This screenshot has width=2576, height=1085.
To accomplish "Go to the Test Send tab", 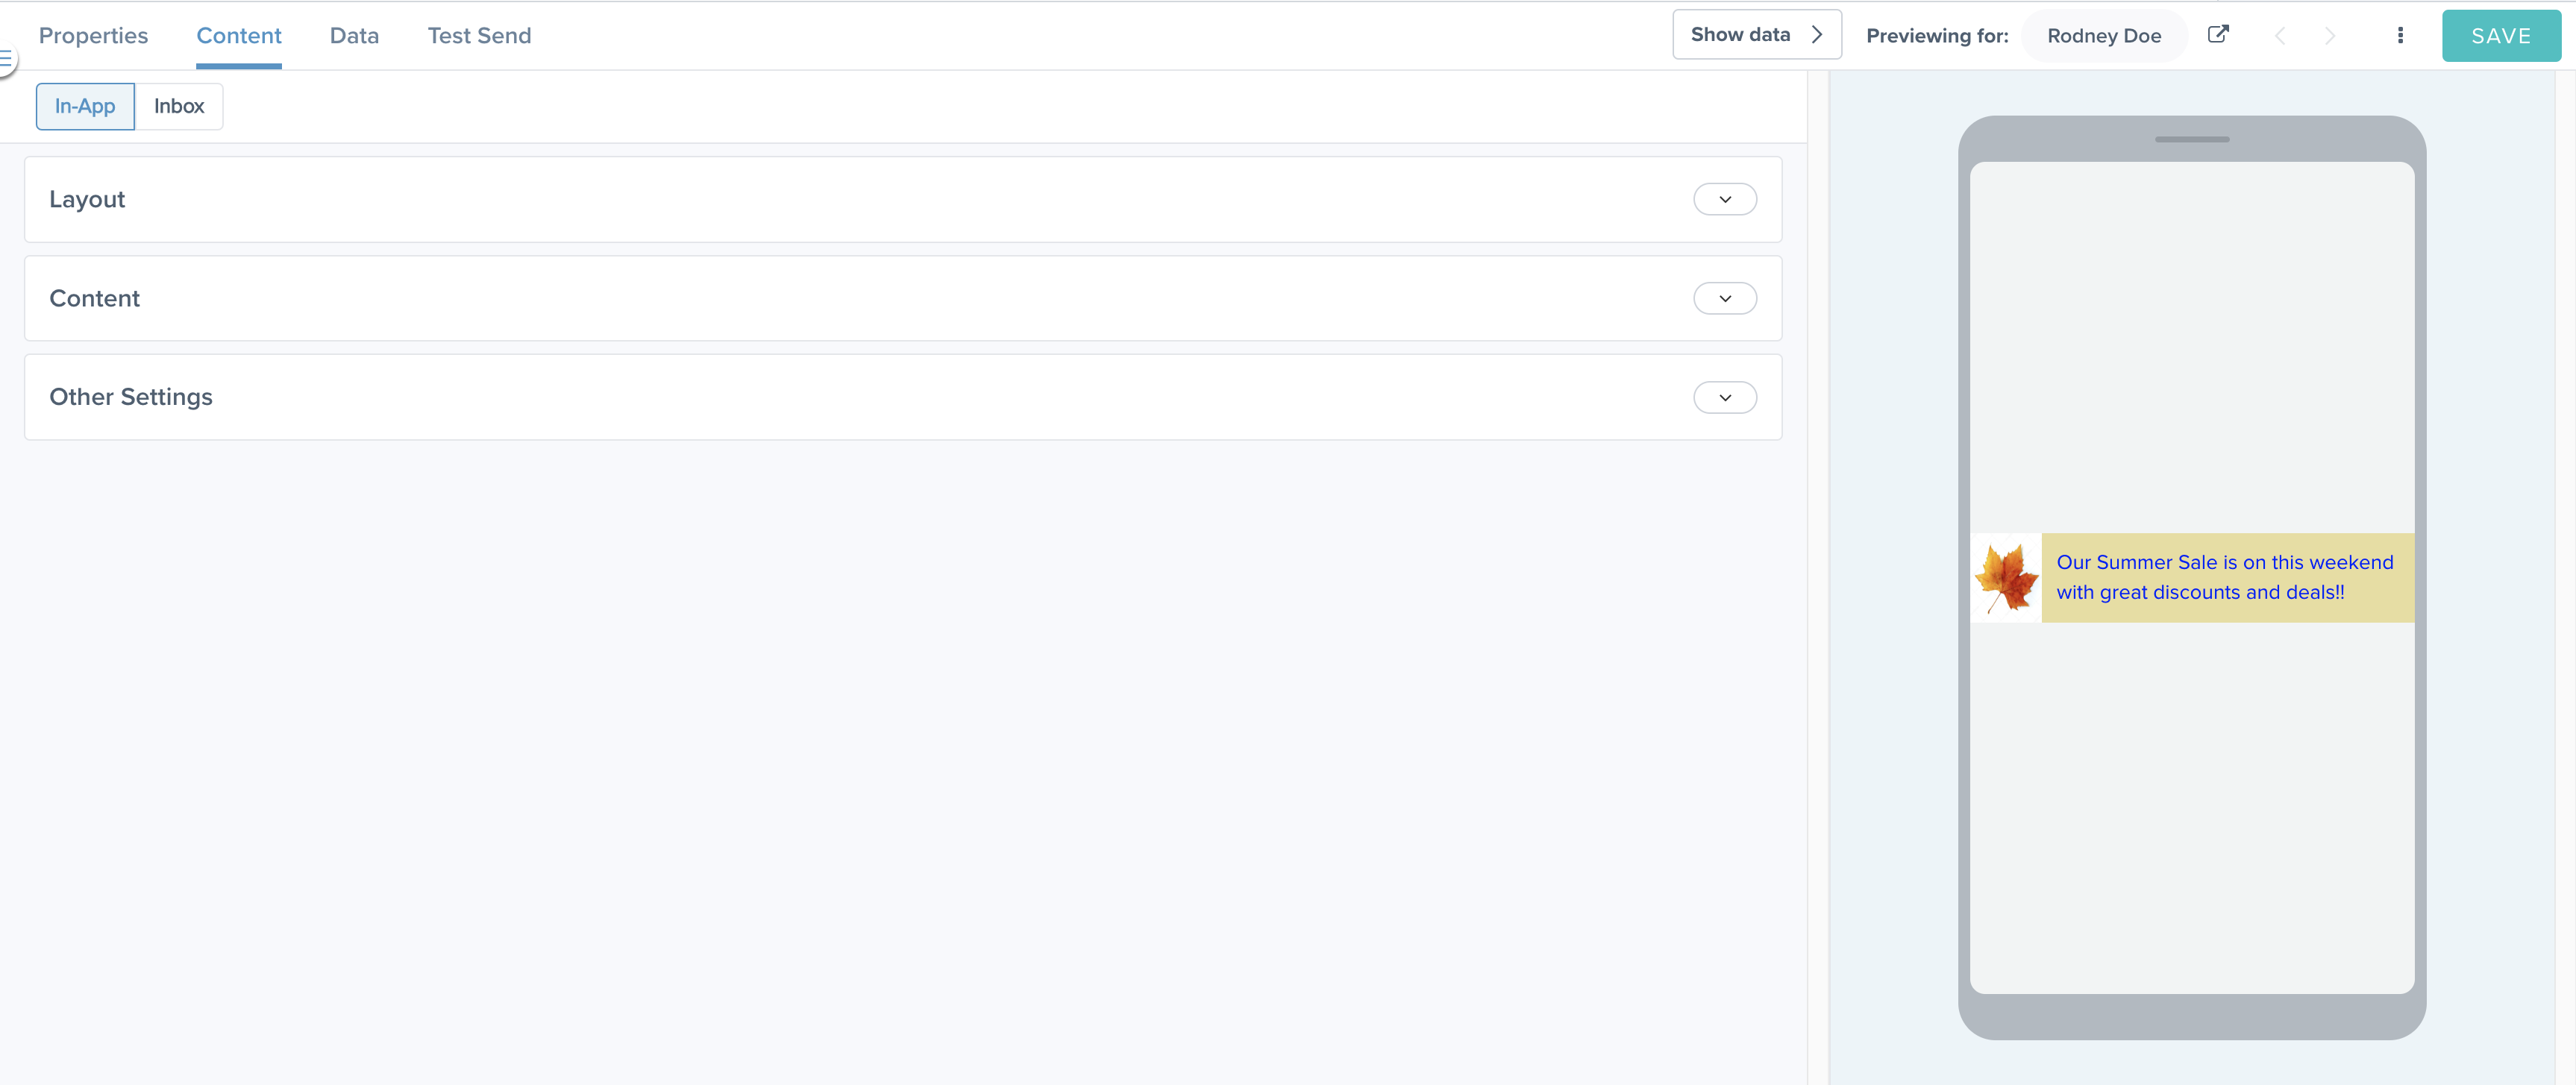I will [x=479, y=35].
